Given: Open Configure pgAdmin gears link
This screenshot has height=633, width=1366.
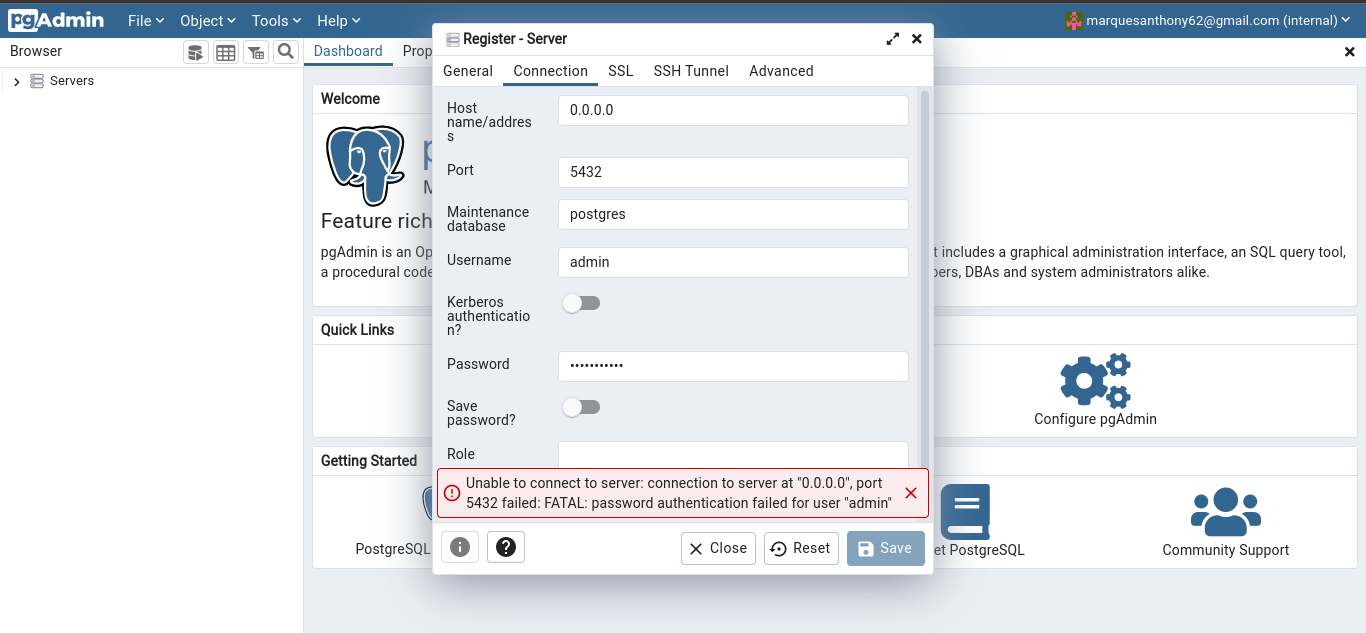Looking at the screenshot, I should 1095,380.
